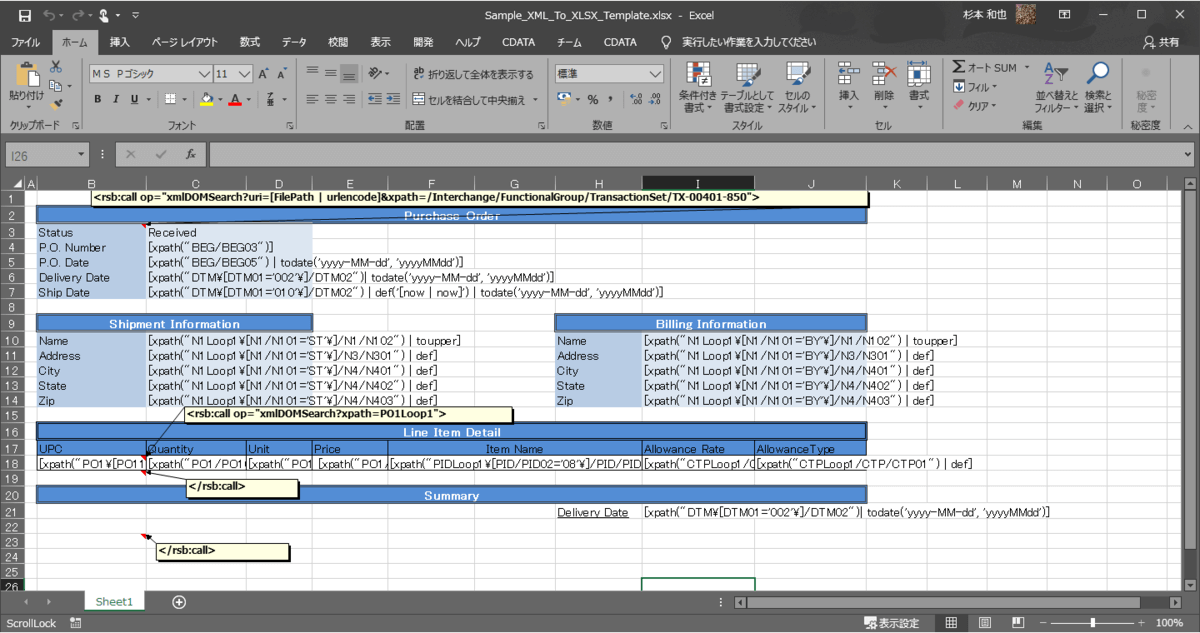The height and width of the screenshot is (633, 1200).
Task: Open the font name dropdown MS Pゴシック
Action: (204, 74)
